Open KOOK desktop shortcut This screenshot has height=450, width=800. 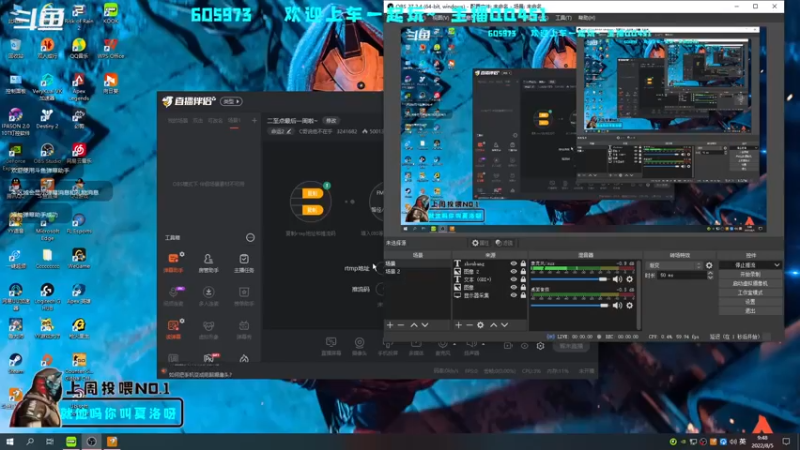pos(110,13)
